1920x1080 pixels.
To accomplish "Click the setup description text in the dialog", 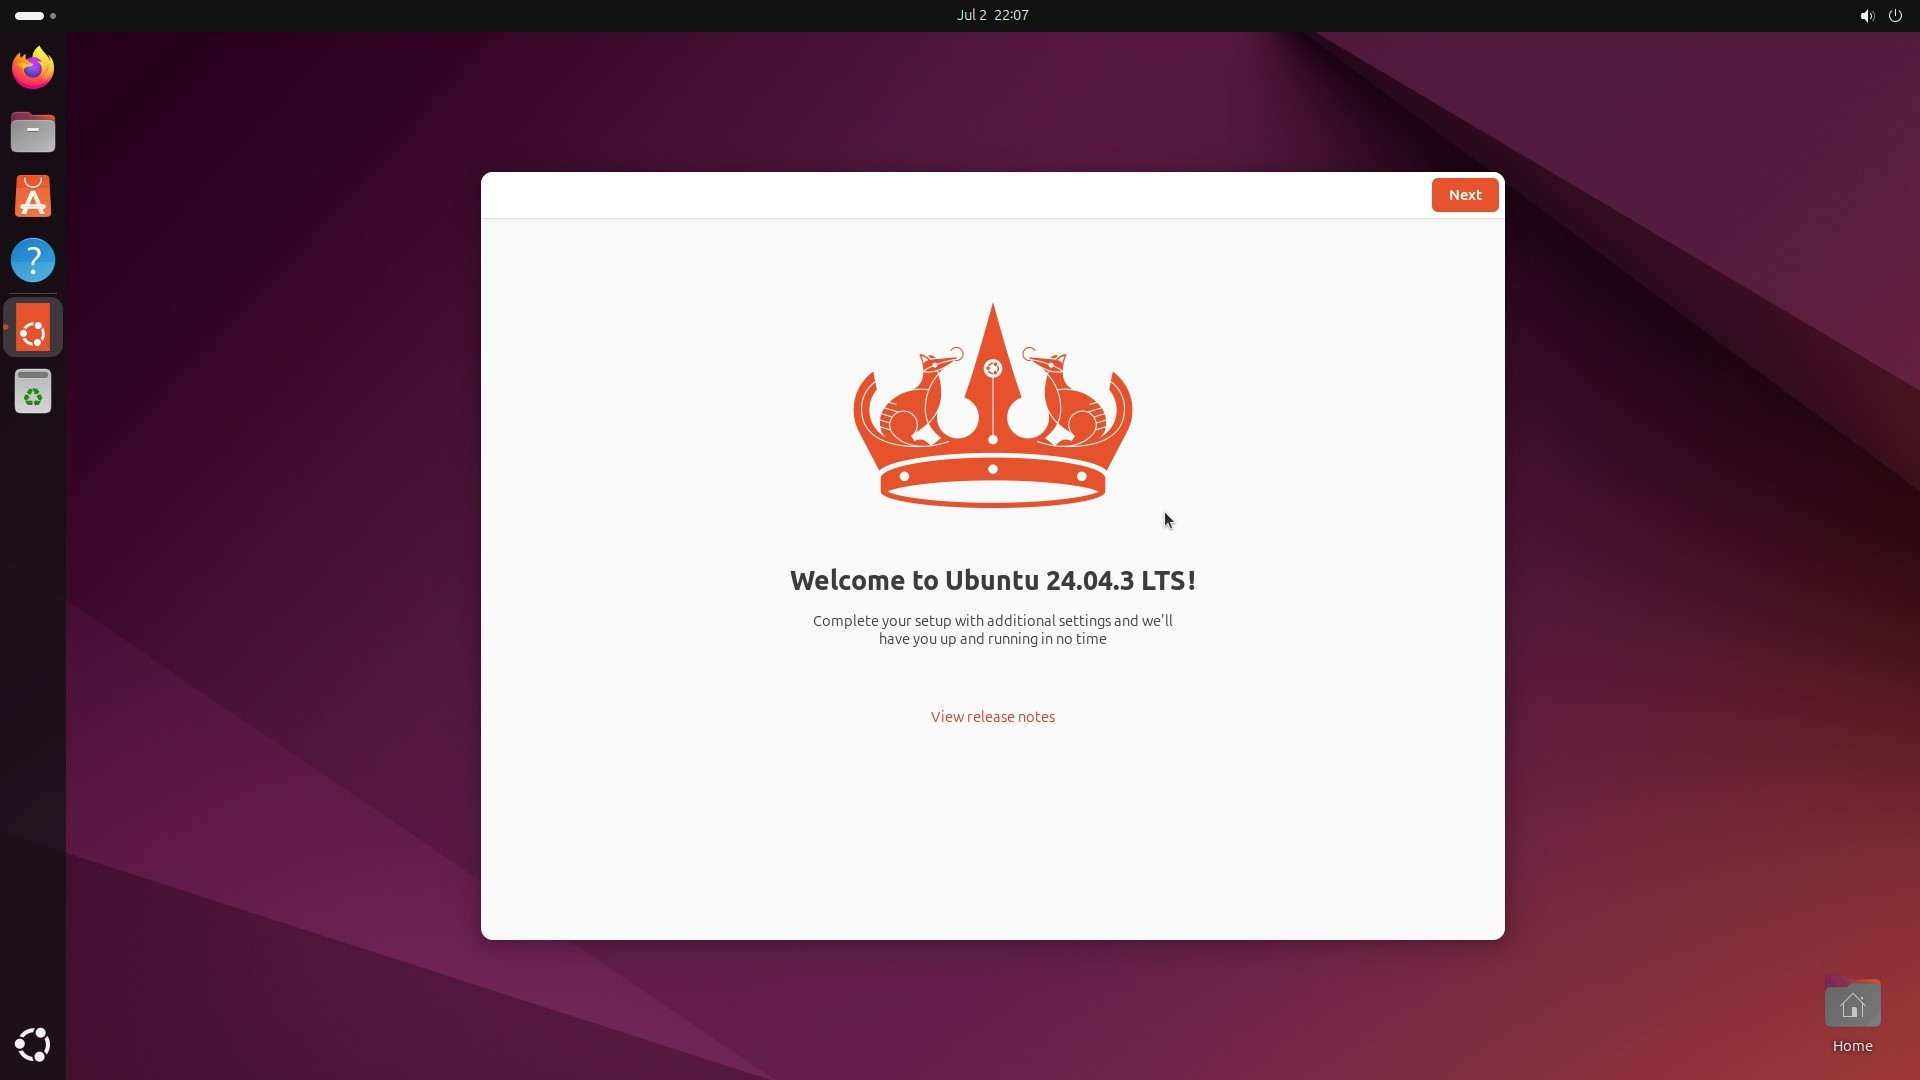I will [991, 630].
